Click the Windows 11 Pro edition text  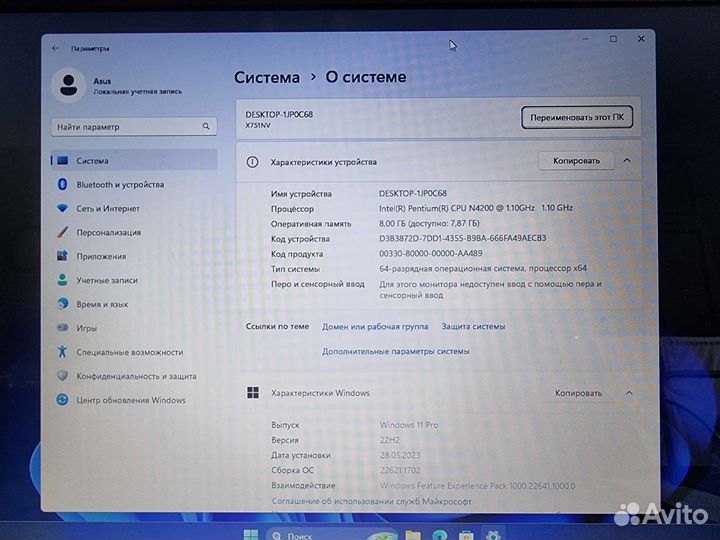pyautogui.click(x=409, y=425)
